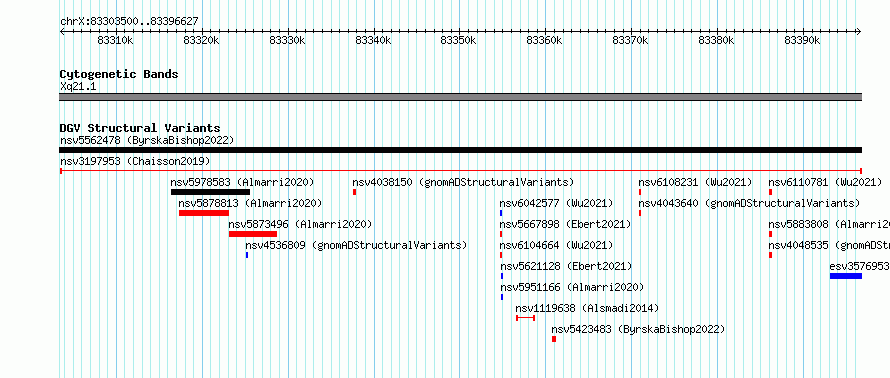The image size is (890, 378).
Task: Click the red mark under nsv6110781
Action: tap(770, 192)
